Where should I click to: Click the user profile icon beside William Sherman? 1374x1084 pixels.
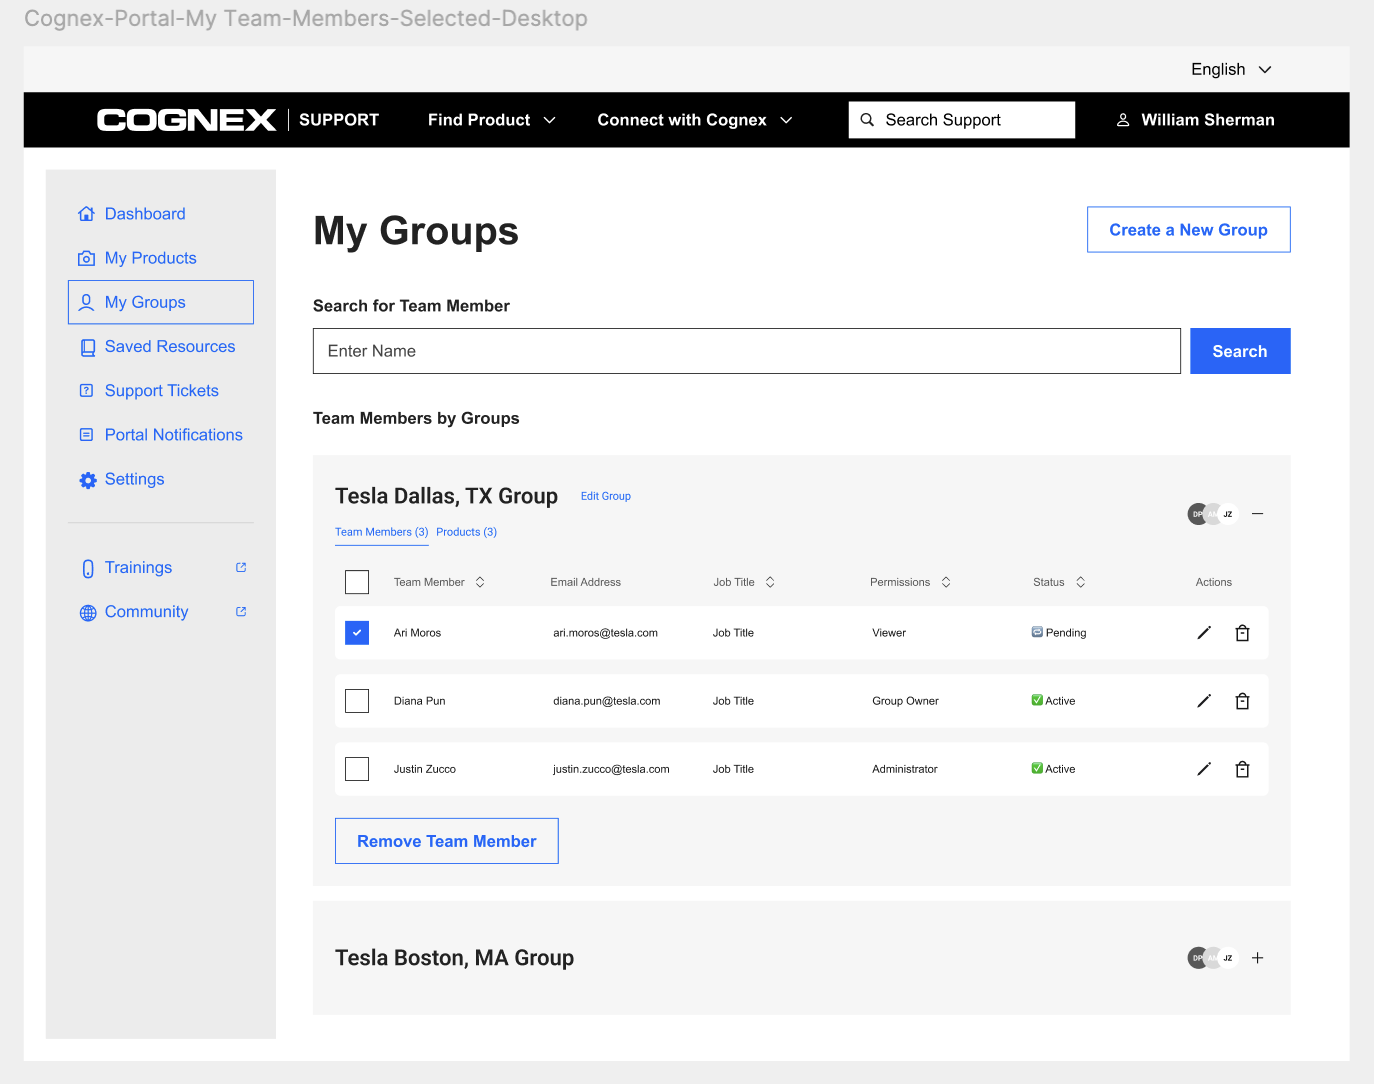pos(1123,120)
